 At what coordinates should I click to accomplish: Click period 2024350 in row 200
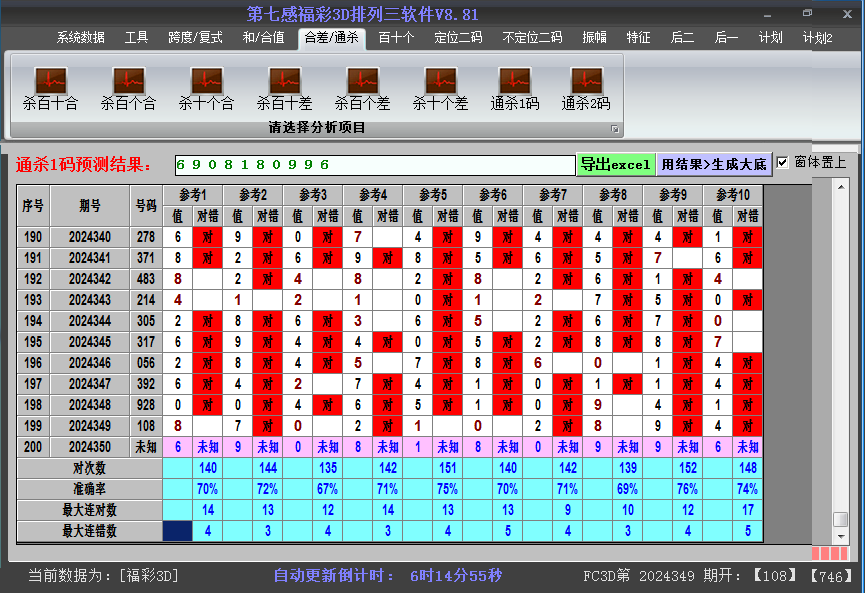pyautogui.click(x=90, y=447)
